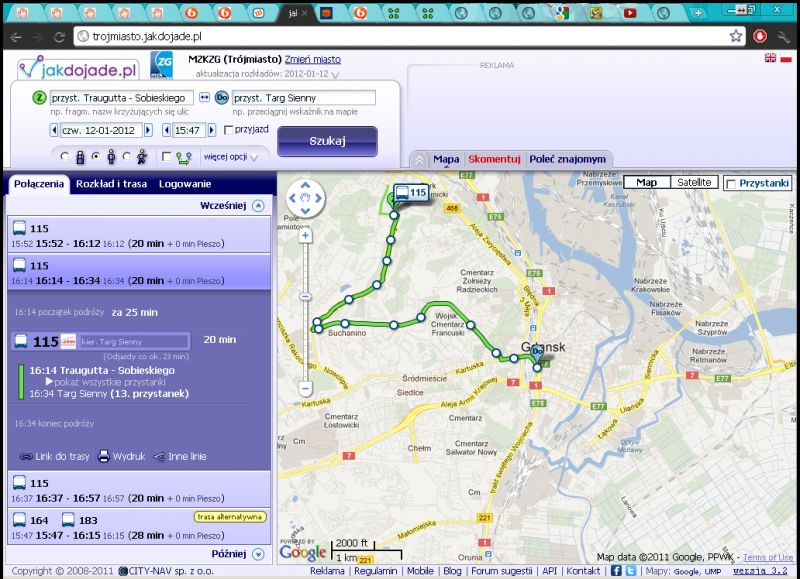Screen dimensions: 800x579
Task: Click the share icon for Inne linie
Action: point(159,457)
